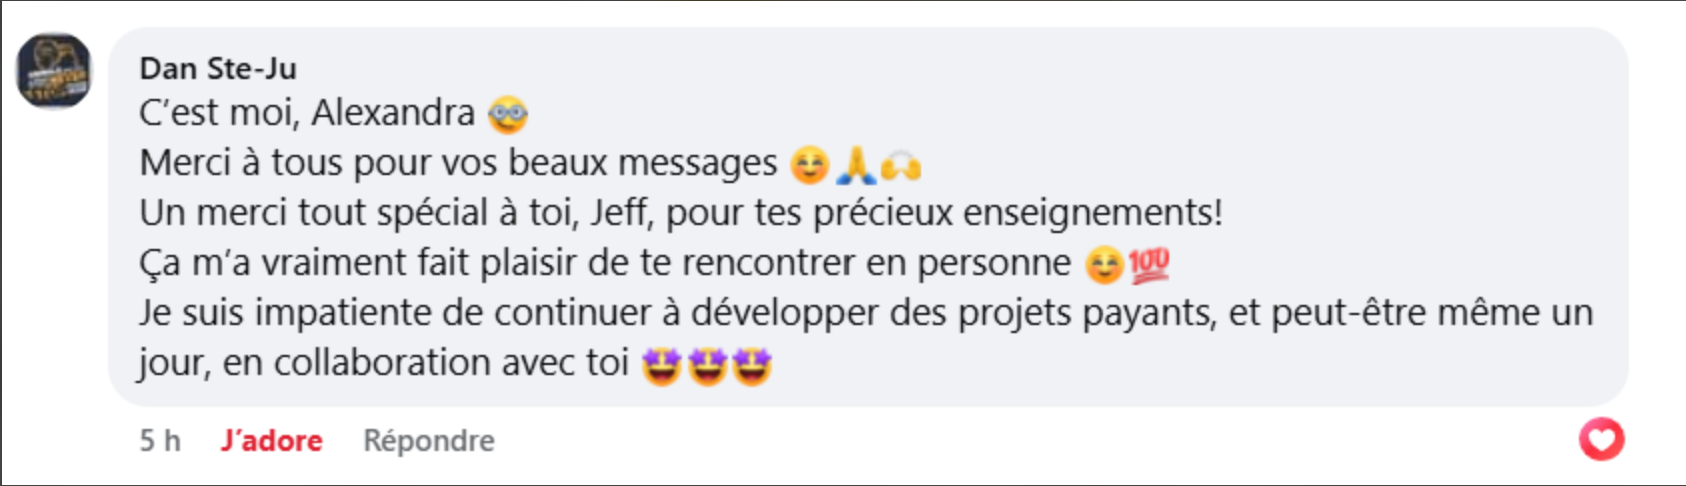This screenshot has width=1686, height=486.
Task: Open the Dan Ste-Ju name link
Action: click(218, 68)
